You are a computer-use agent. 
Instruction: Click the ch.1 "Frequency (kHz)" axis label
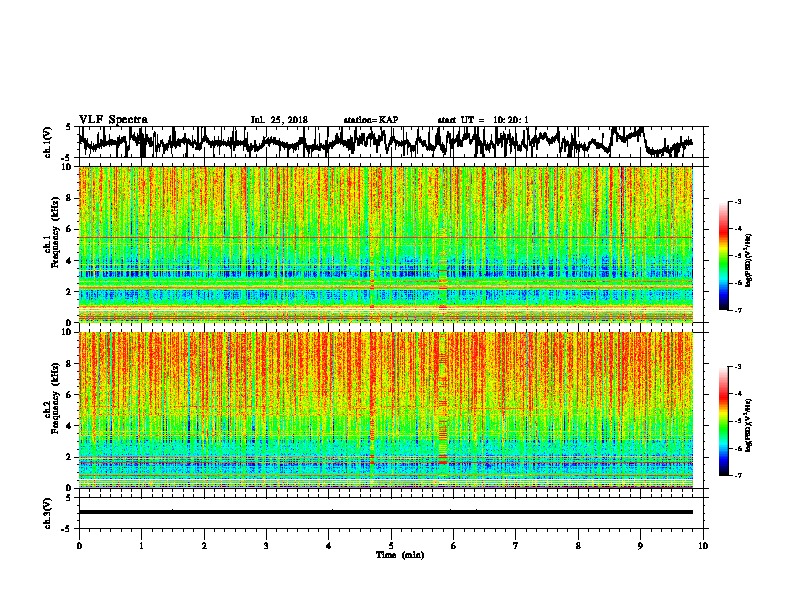coord(55,233)
